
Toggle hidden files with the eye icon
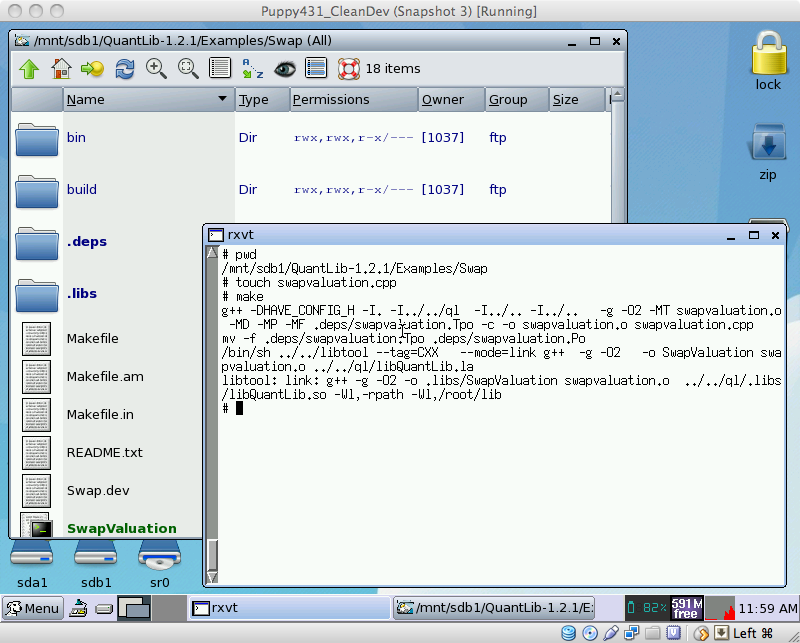click(x=285, y=69)
